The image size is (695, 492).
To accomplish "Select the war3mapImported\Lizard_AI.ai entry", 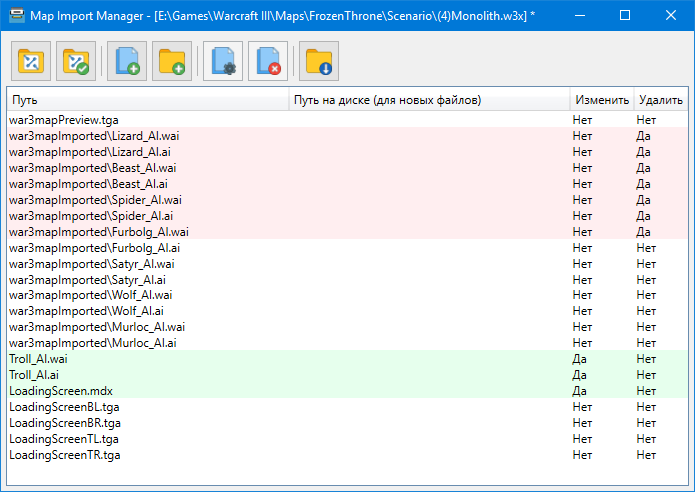I will coord(348,152).
